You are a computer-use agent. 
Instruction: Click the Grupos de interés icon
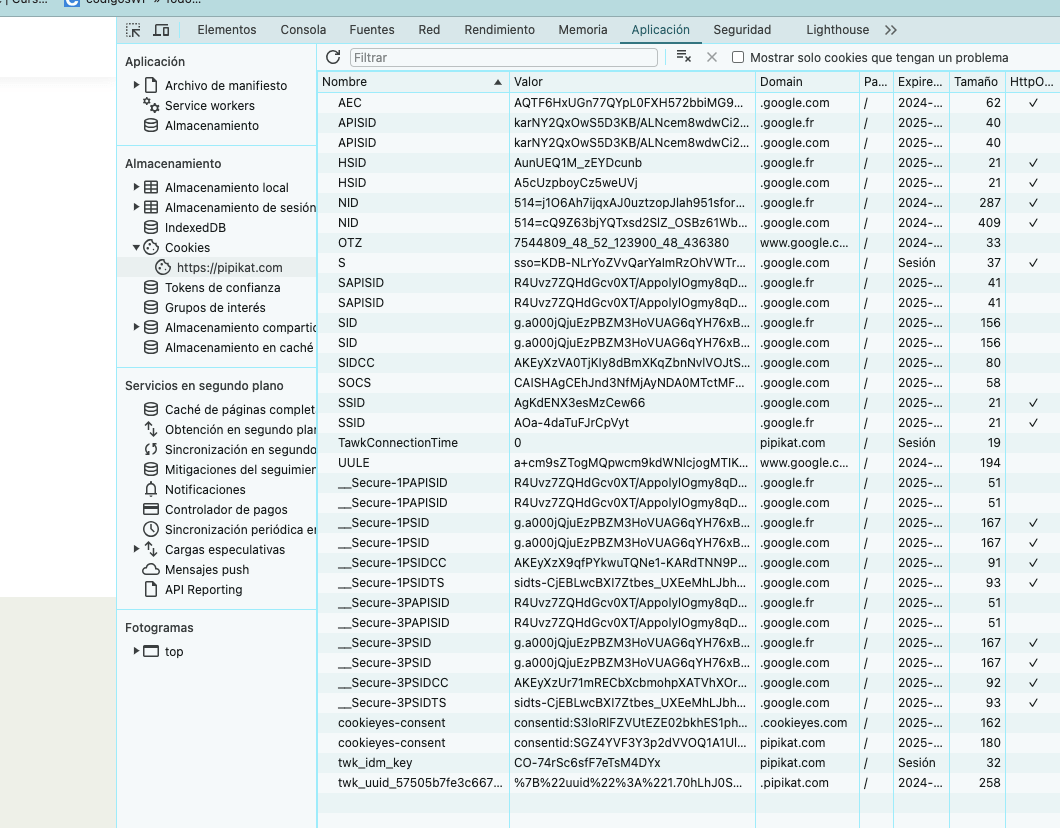(x=151, y=308)
